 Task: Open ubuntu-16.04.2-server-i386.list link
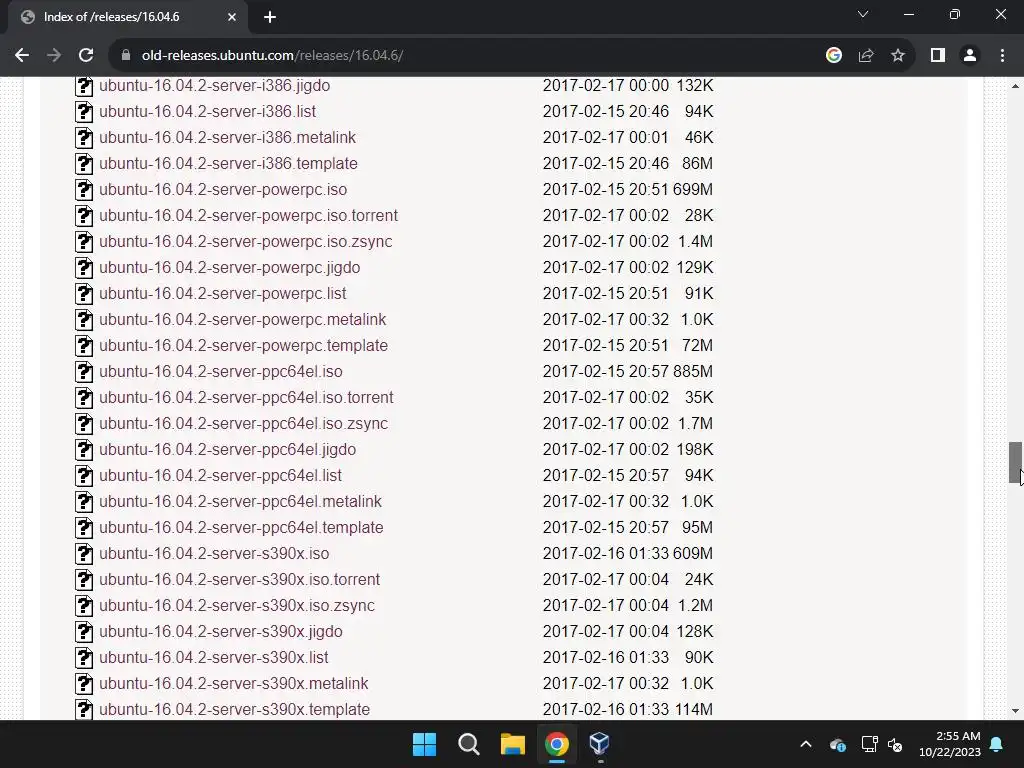click(207, 112)
